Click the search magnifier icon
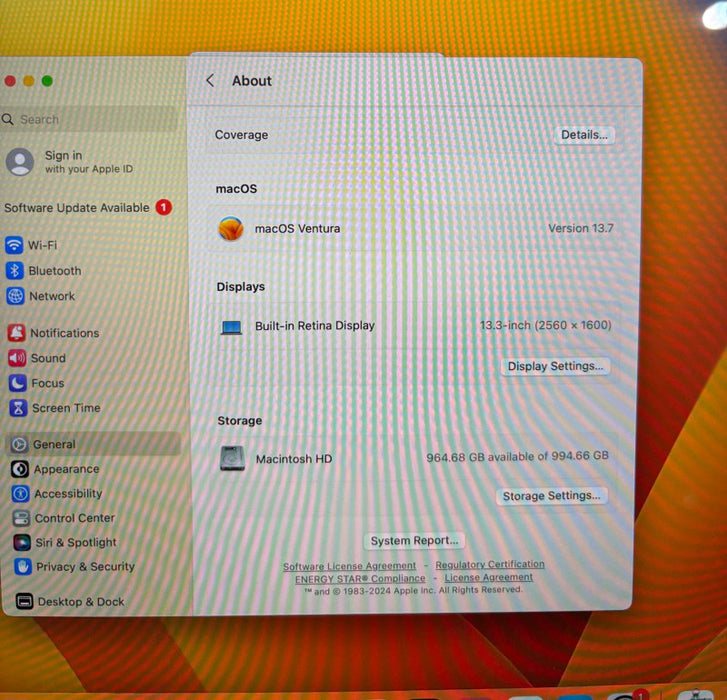The image size is (727, 700). pos(7,120)
